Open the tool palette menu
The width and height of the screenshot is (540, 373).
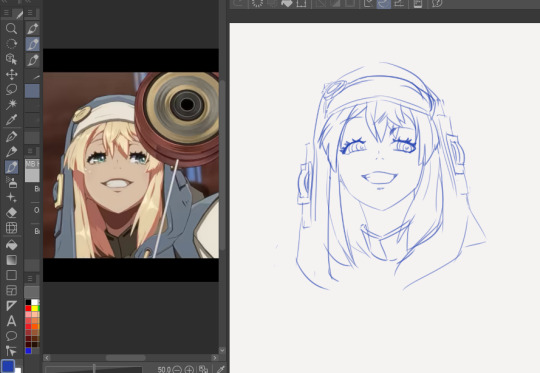(6, 13)
